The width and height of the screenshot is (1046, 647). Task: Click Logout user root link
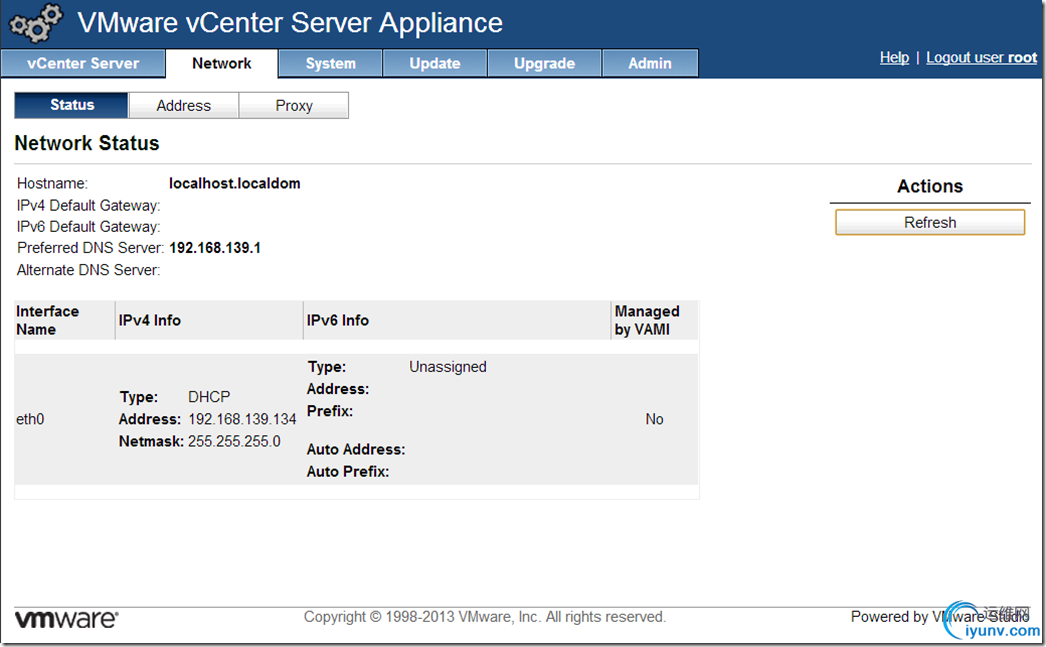981,58
